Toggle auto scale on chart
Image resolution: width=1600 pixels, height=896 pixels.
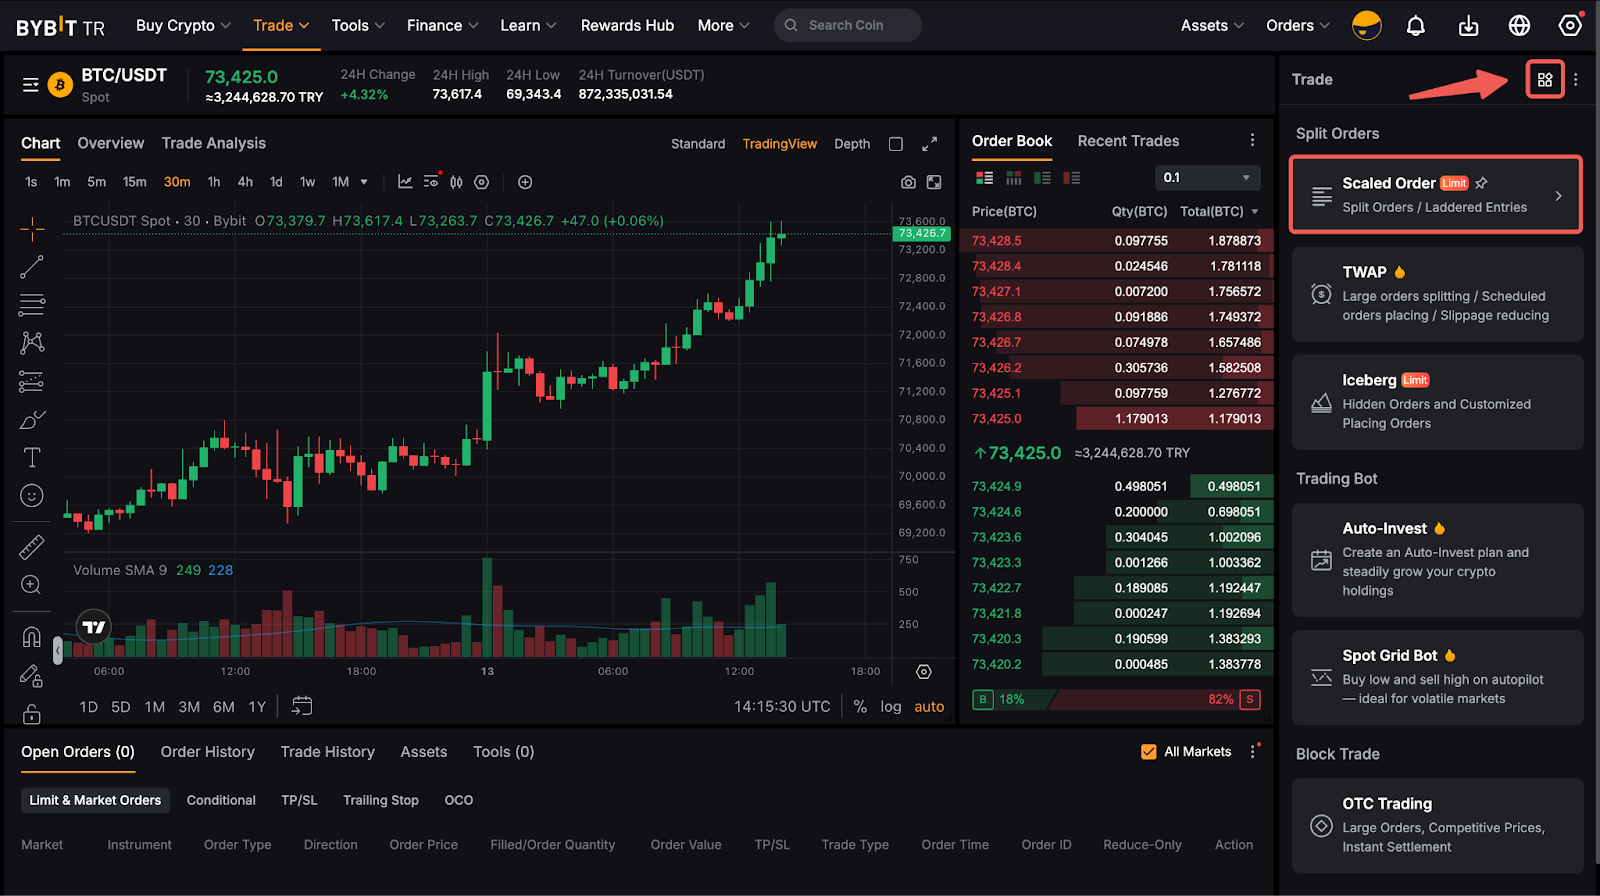(x=929, y=706)
